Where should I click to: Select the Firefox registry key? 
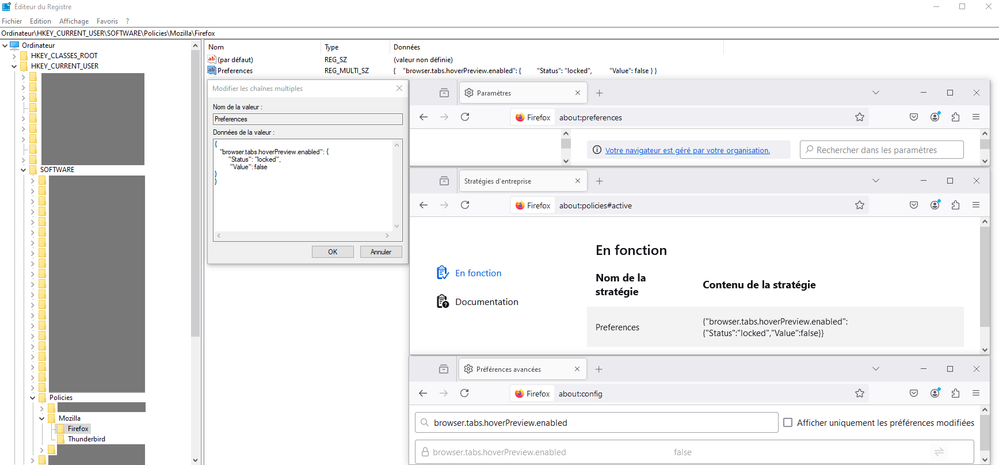(78, 429)
